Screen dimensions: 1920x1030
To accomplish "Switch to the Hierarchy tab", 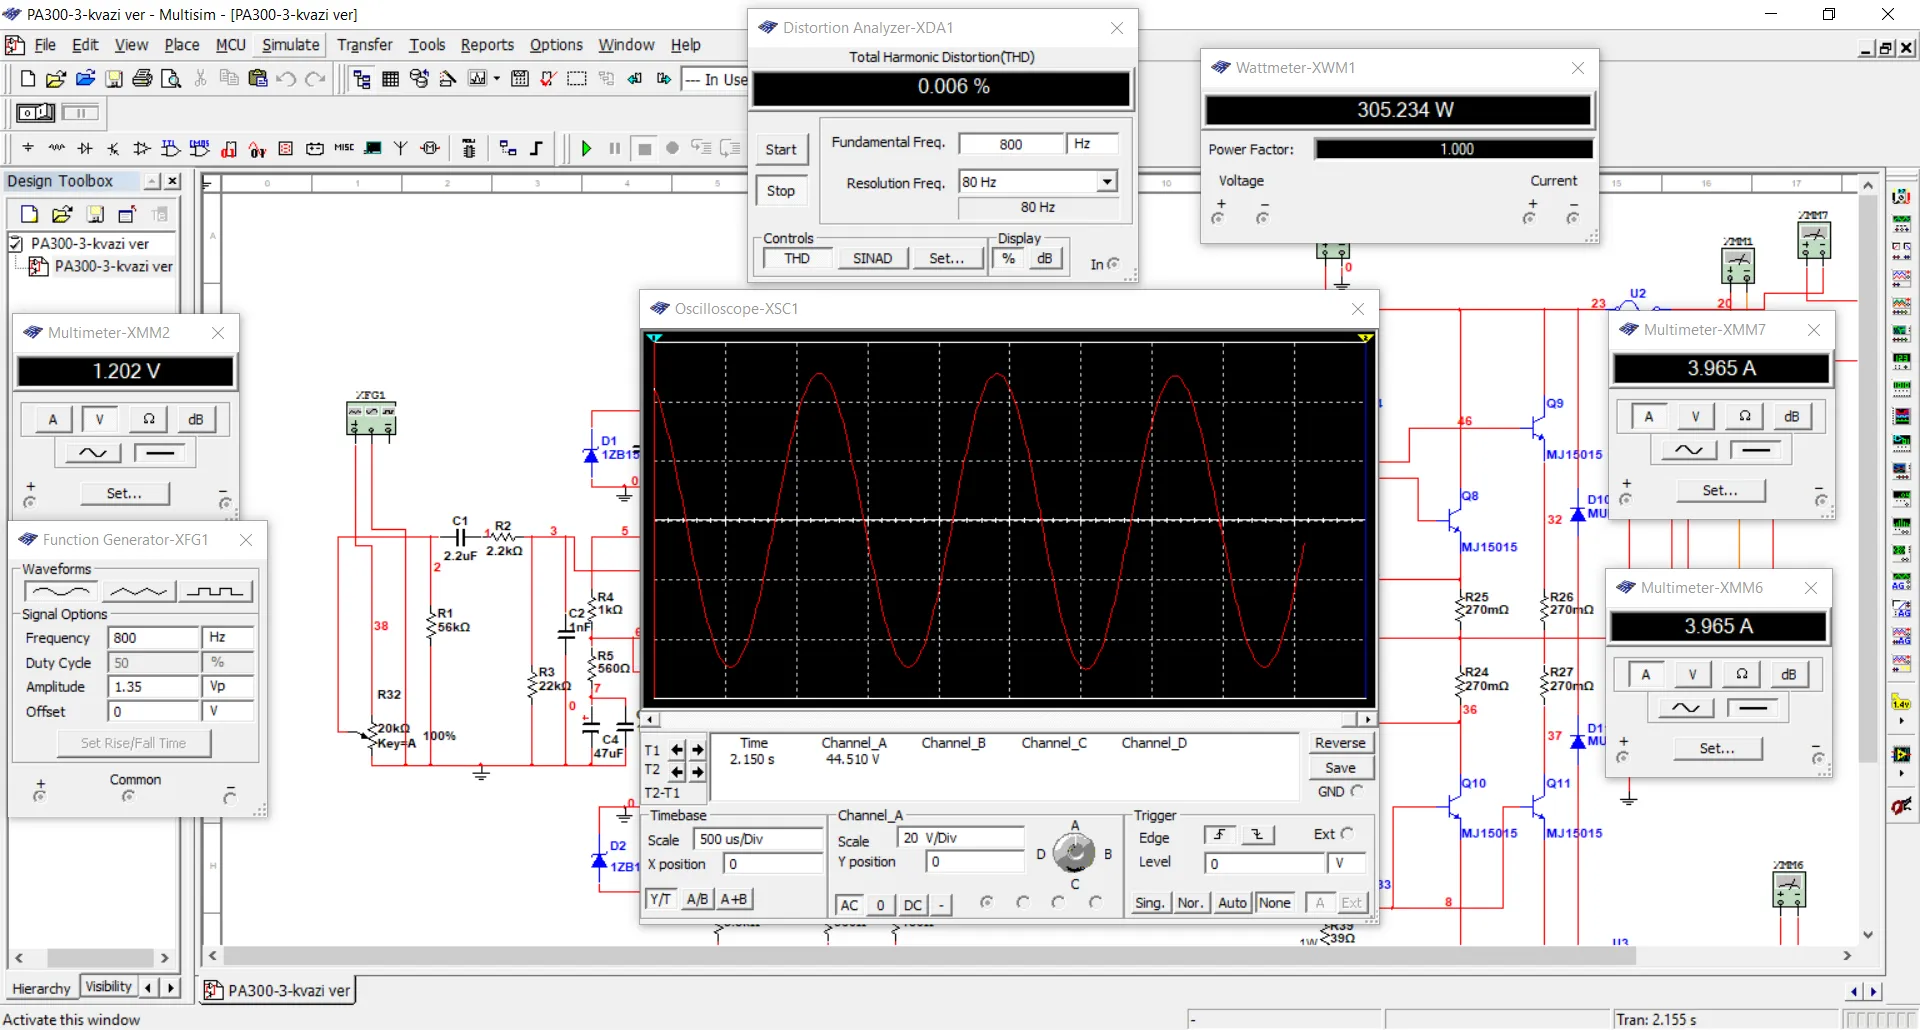I will (41, 988).
